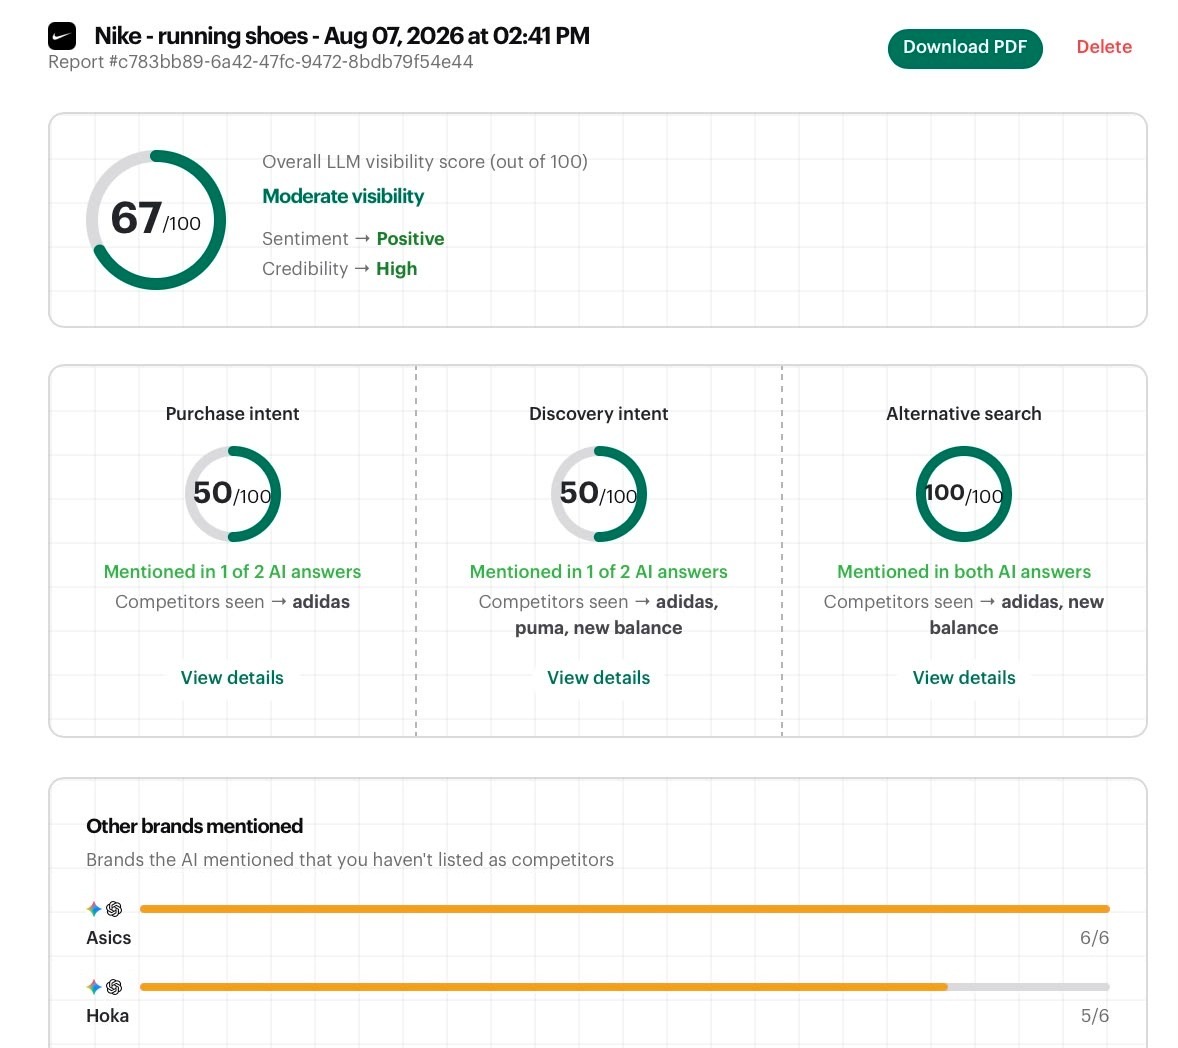Click 'Mentioned in both AI answers' text
This screenshot has width=1178, height=1048.
tap(964, 572)
